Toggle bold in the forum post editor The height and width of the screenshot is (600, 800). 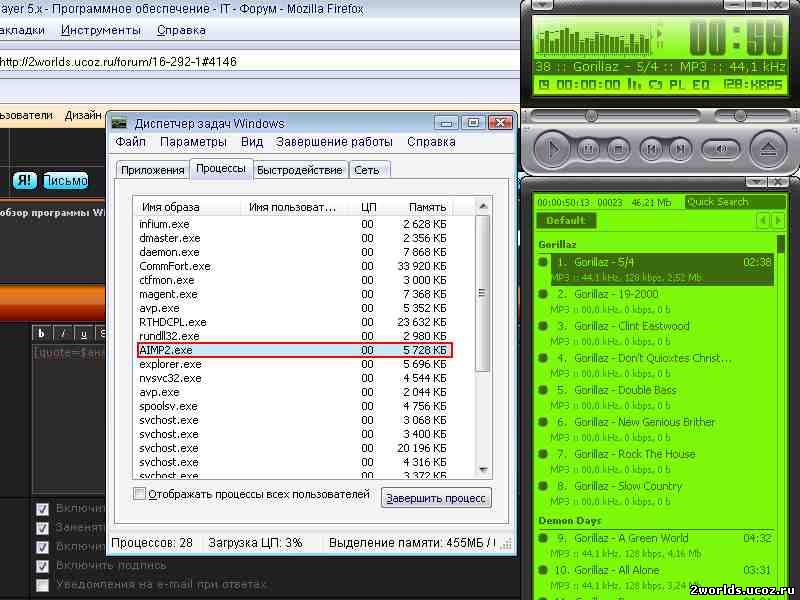[41, 334]
